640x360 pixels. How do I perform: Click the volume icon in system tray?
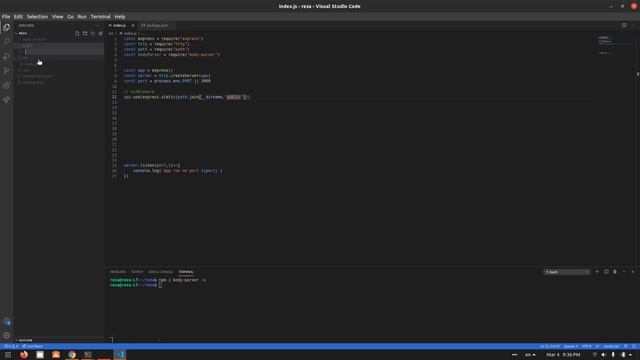tap(604, 355)
